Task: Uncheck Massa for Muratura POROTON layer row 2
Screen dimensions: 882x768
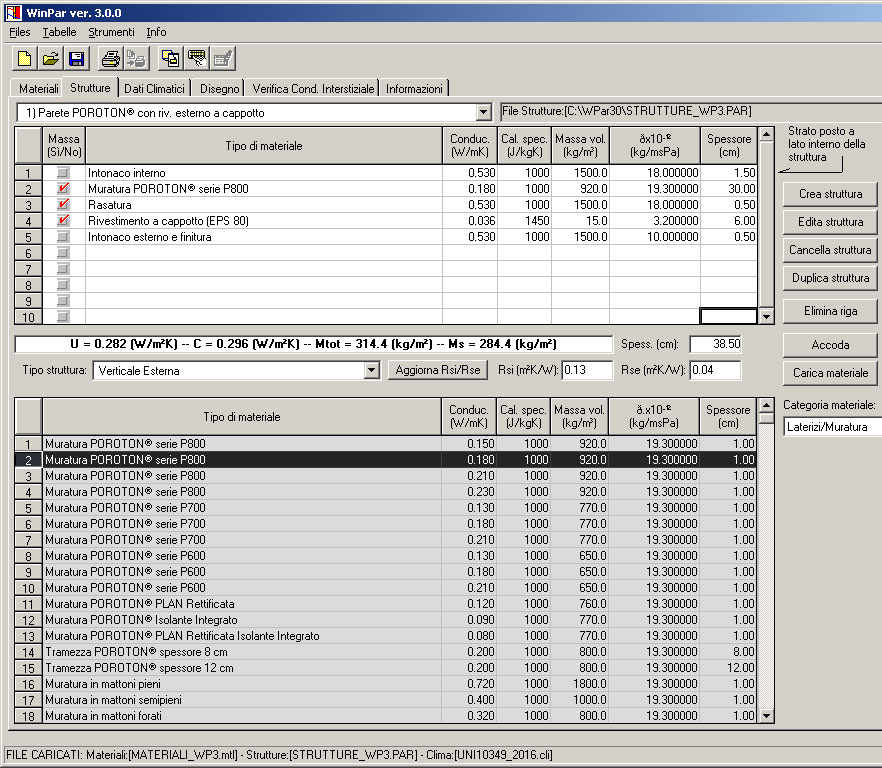Action: tap(63, 188)
